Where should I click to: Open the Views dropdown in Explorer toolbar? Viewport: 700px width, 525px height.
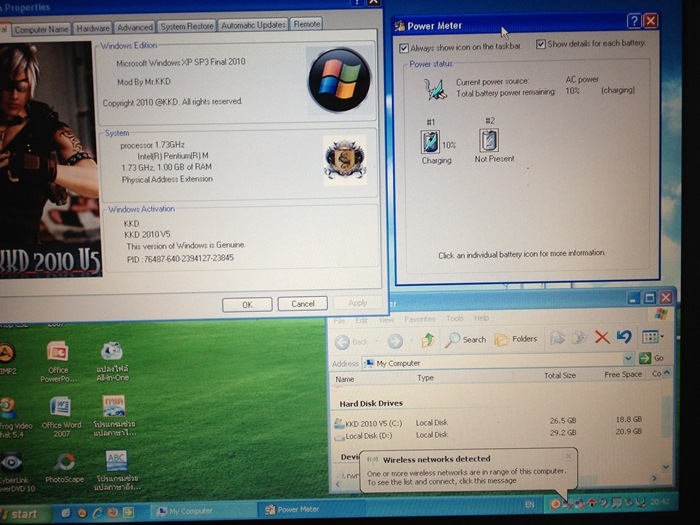click(x=653, y=338)
